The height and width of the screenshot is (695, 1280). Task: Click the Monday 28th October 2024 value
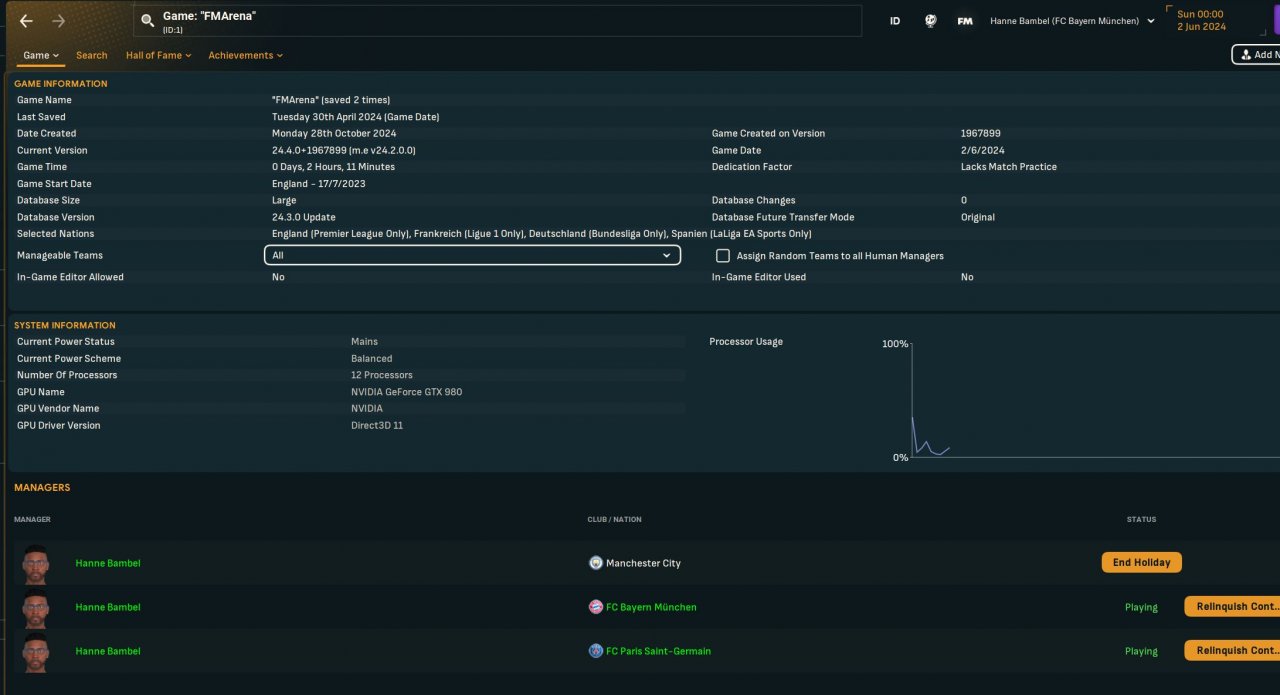[334, 134]
